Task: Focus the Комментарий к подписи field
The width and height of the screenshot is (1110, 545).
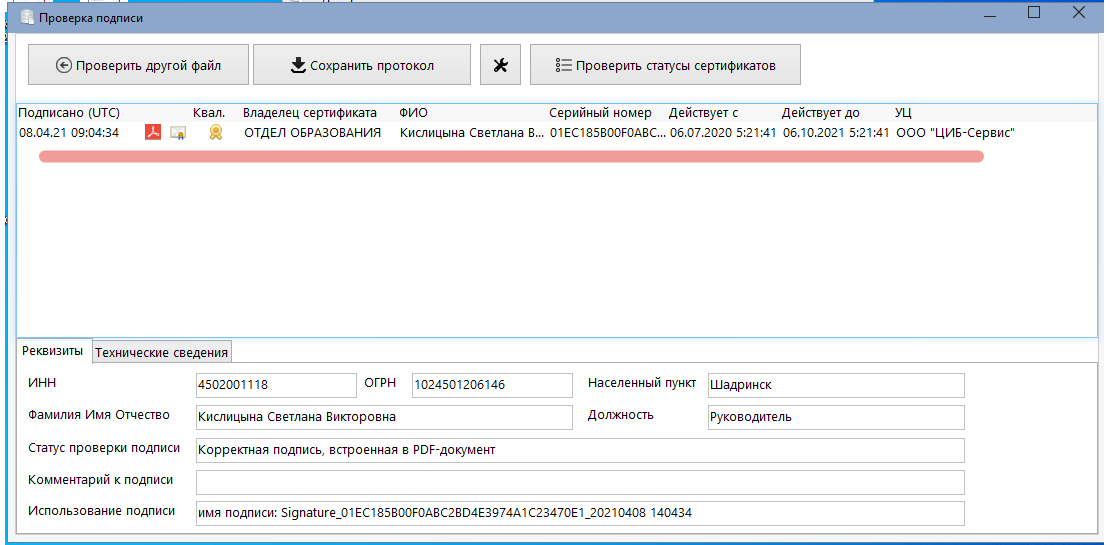Action: pos(580,482)
